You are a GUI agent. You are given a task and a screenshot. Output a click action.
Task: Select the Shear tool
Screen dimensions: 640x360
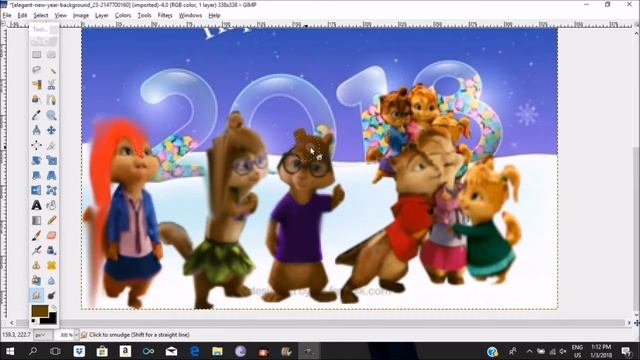coord(36,176)
